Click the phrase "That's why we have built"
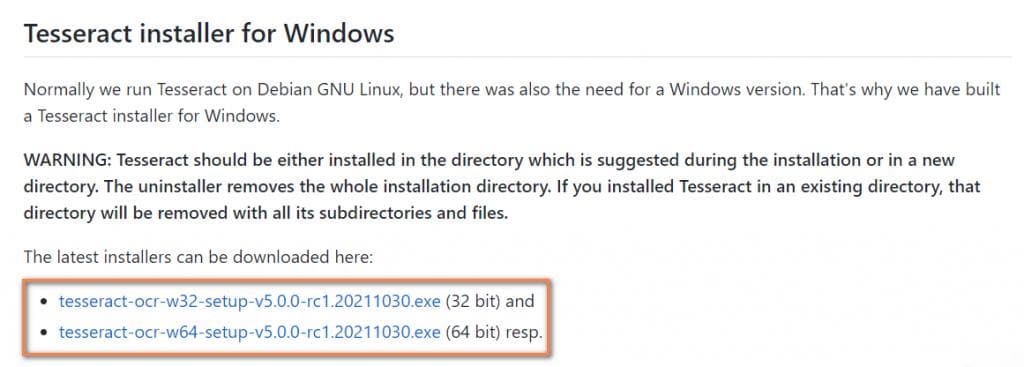This screenshot has height=367, width=1024. point(906,89)
